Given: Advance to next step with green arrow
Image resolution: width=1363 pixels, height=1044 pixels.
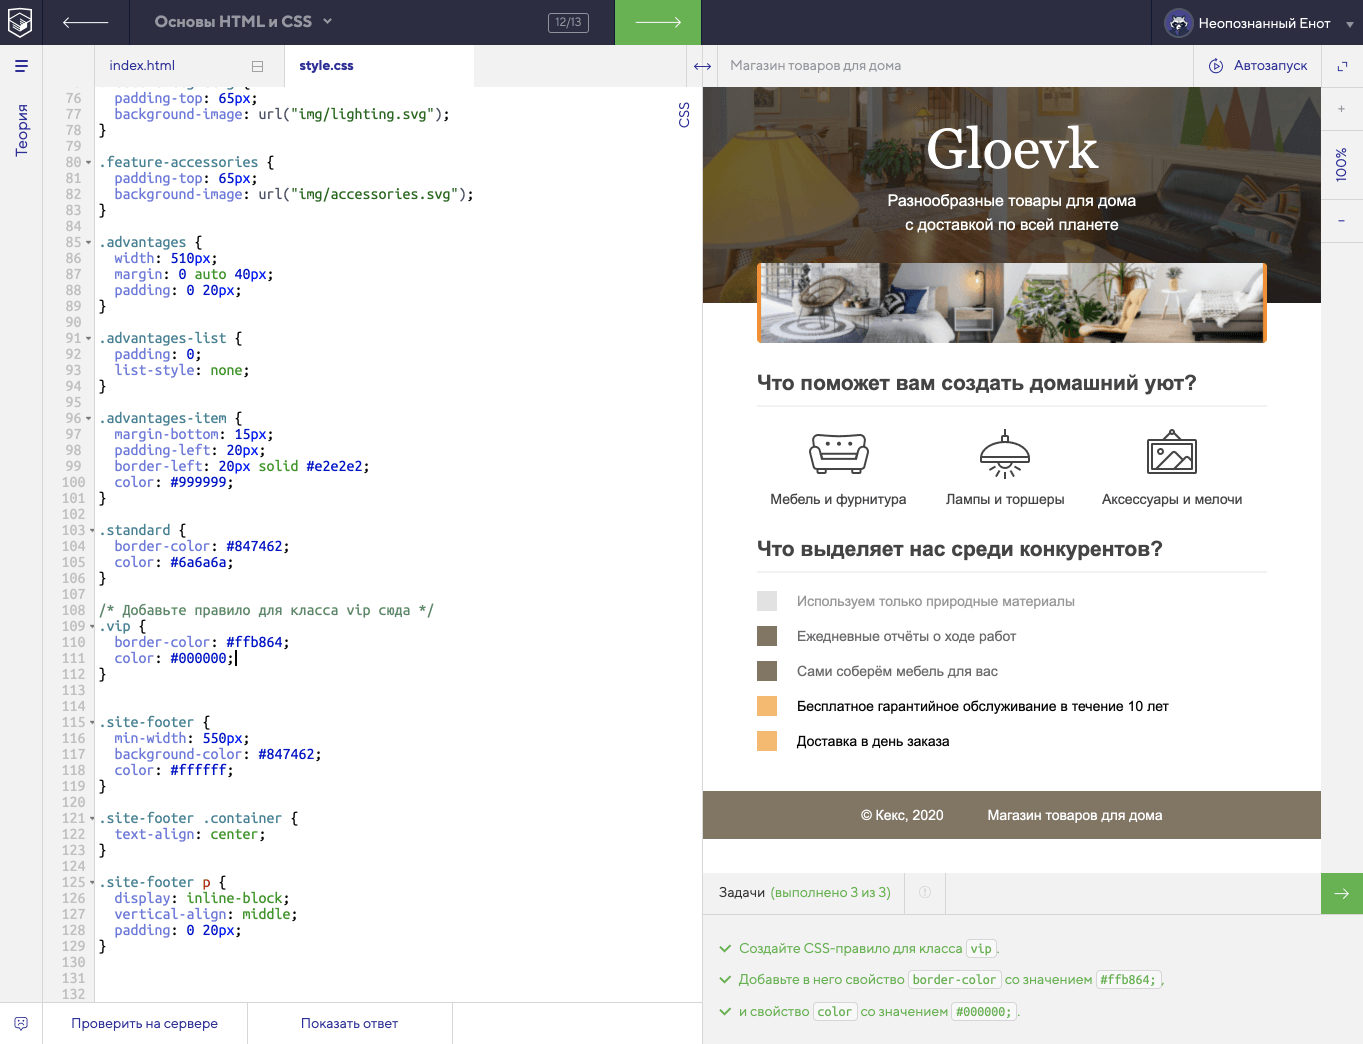Looking at the screenshot, I should point(657,22).
